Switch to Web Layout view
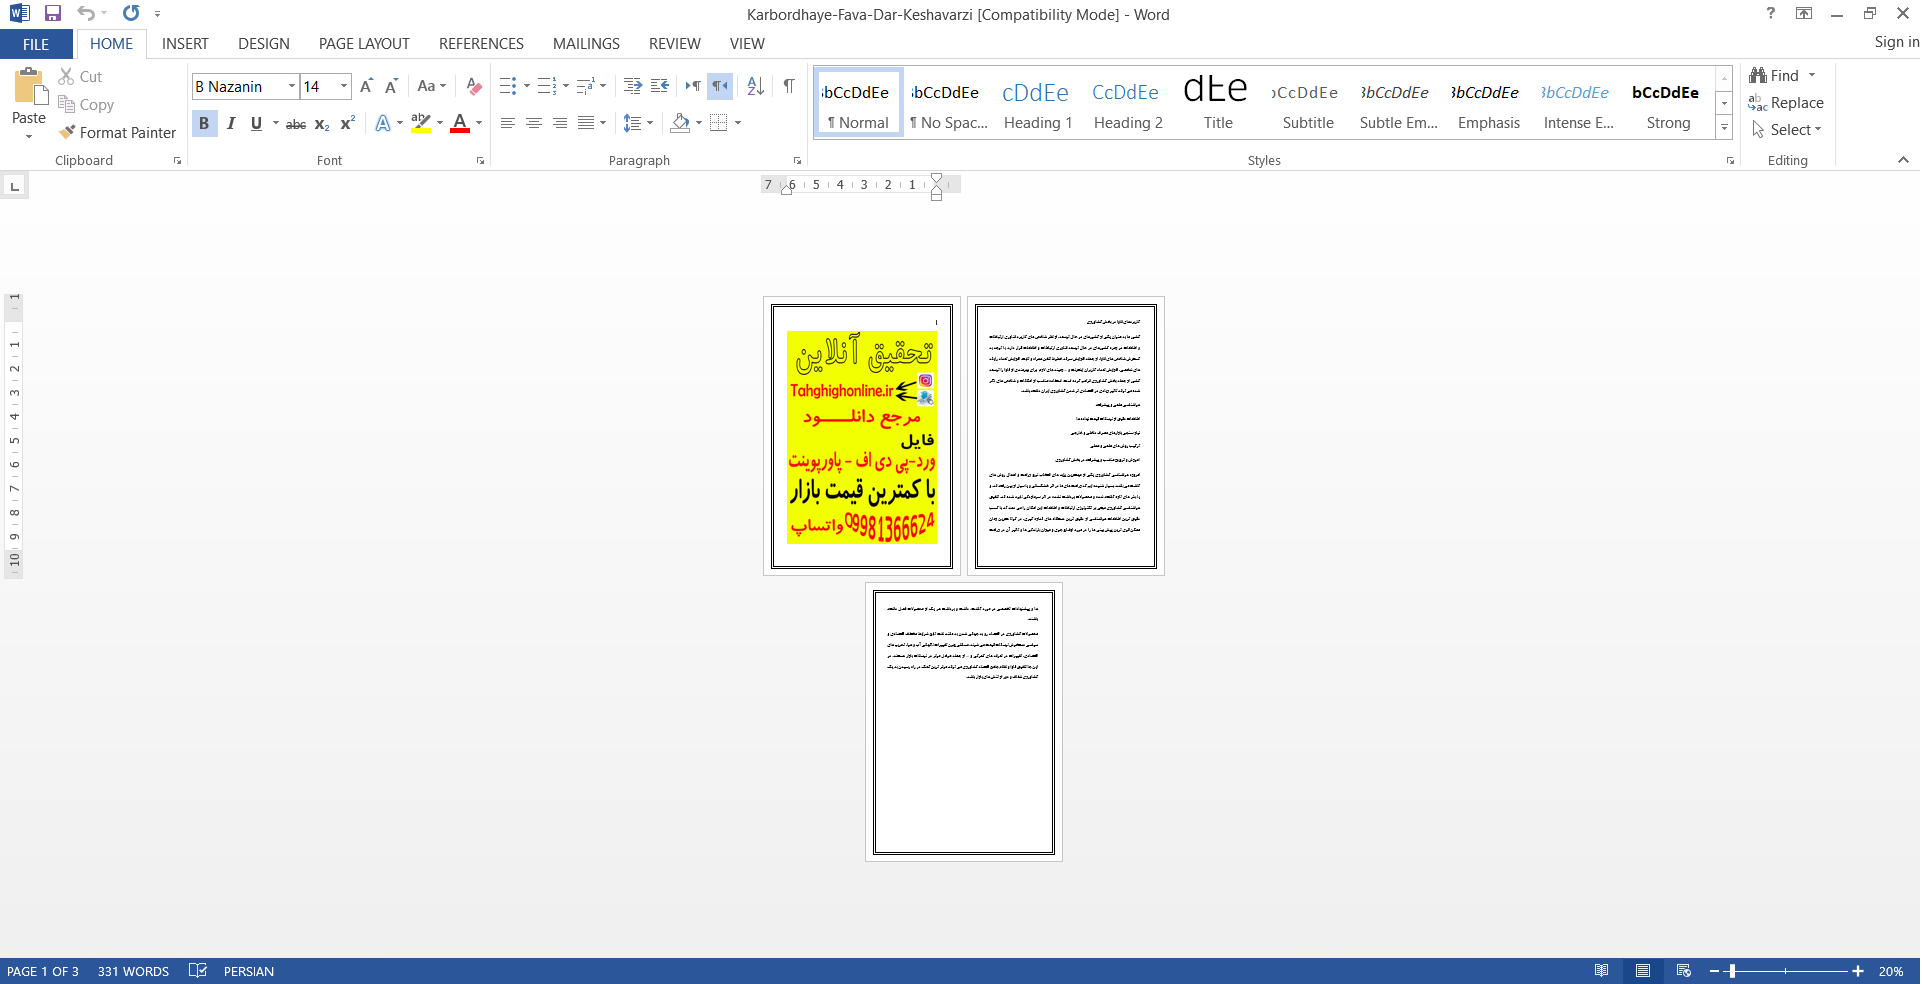This screenshot has width=1922, height=984. [1684, 971]
